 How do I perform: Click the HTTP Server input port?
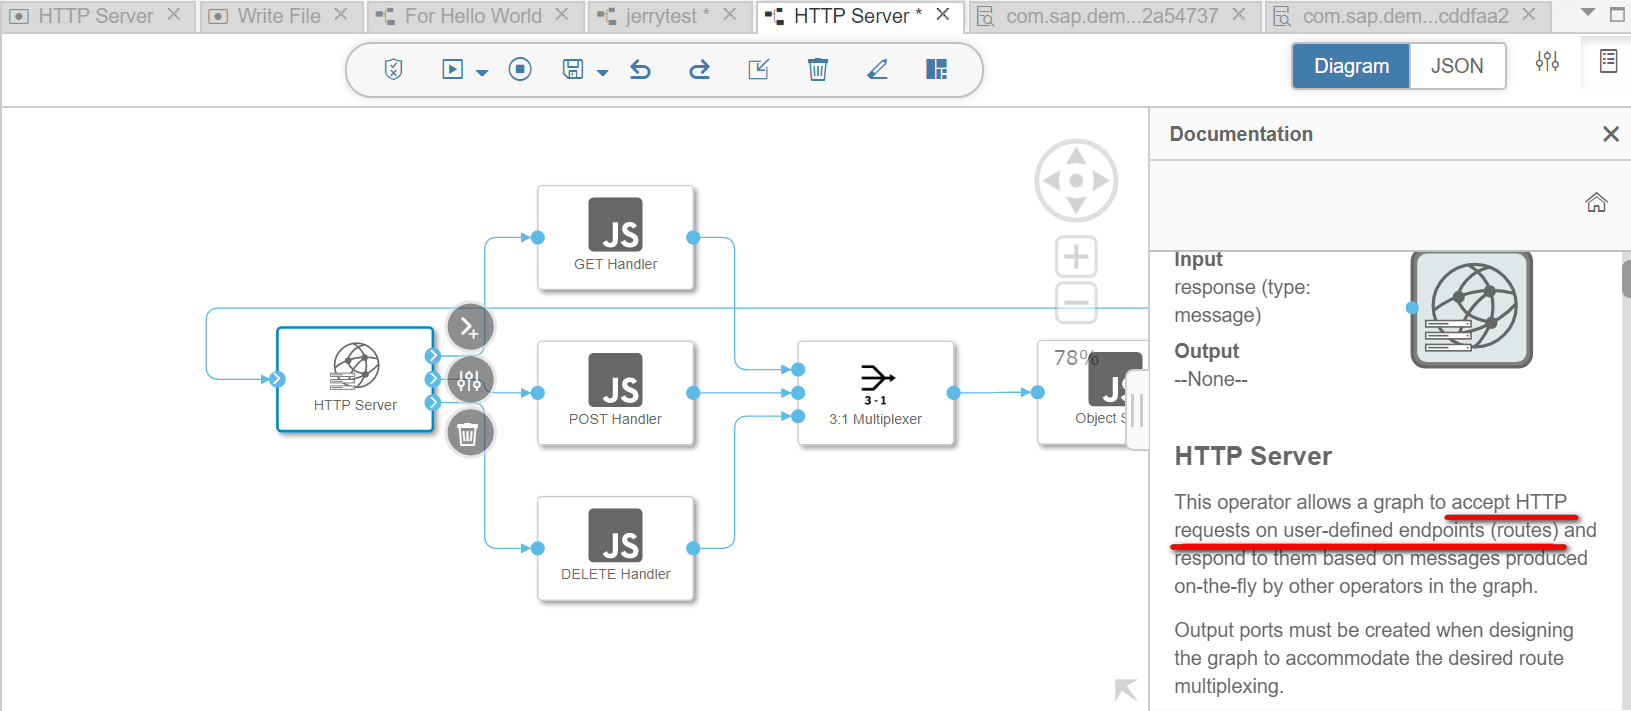(x=277, y=379)
